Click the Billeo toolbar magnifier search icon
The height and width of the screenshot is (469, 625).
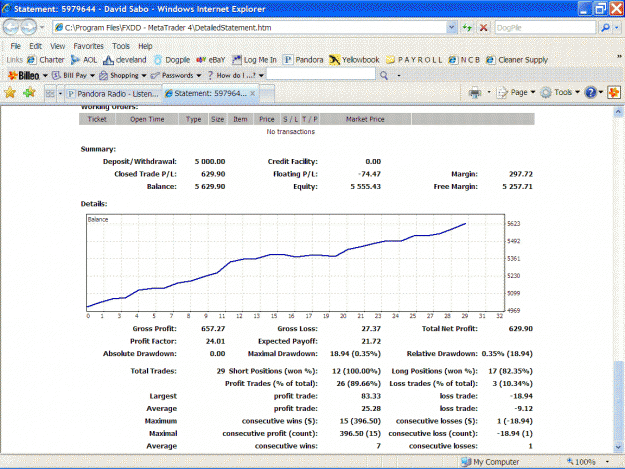coord(383,75)
